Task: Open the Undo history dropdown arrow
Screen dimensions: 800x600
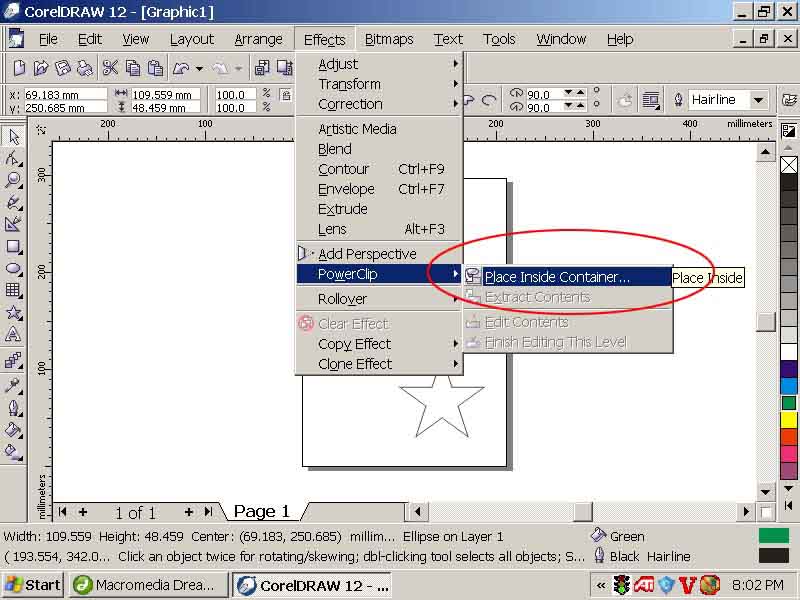Action: [x=199, y=68]
